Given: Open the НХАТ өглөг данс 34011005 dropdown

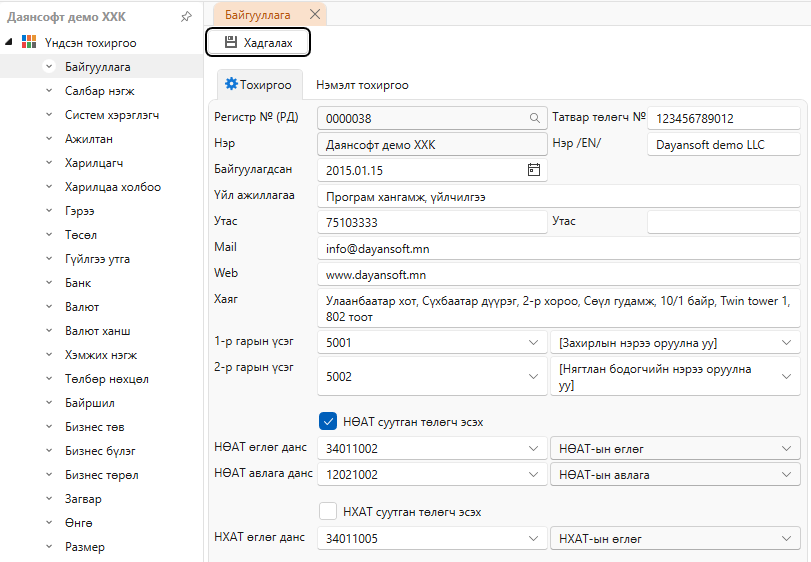Looking at the screenshot, I should [533, 538].
